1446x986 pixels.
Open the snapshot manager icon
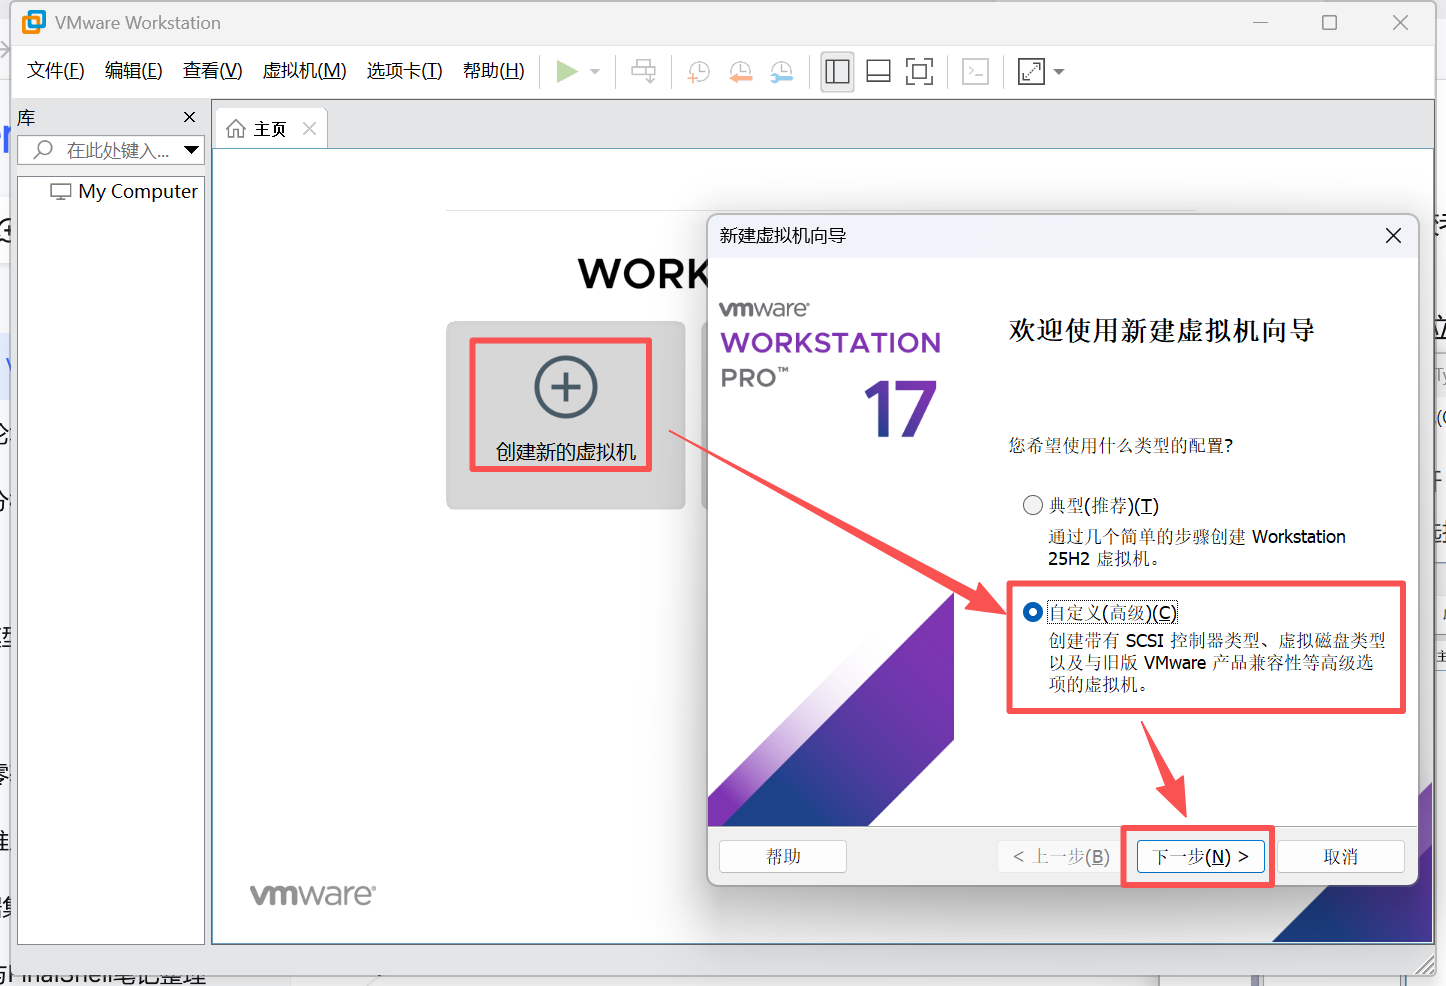[781, 71]
